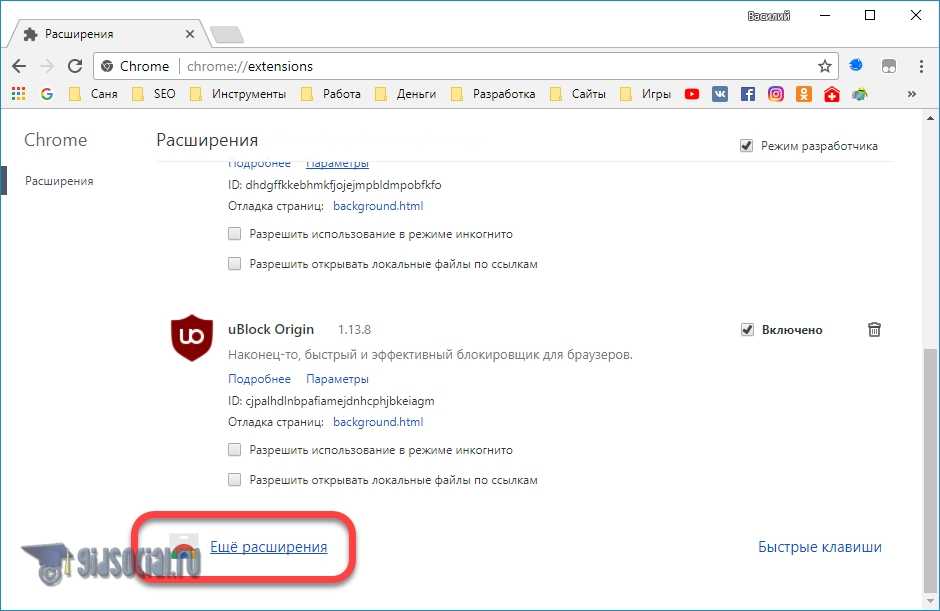Viewport: 940px width, 611px height.
Task: Click the browser back arrow
Action: (x=19, y=66)
